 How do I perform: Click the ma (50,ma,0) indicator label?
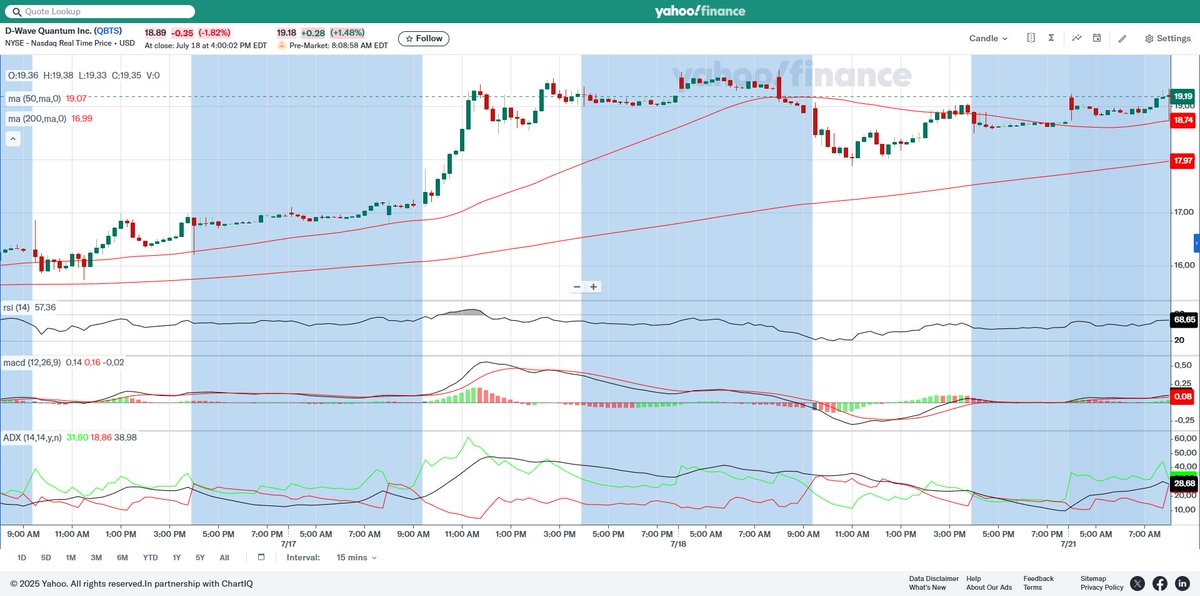34,98
